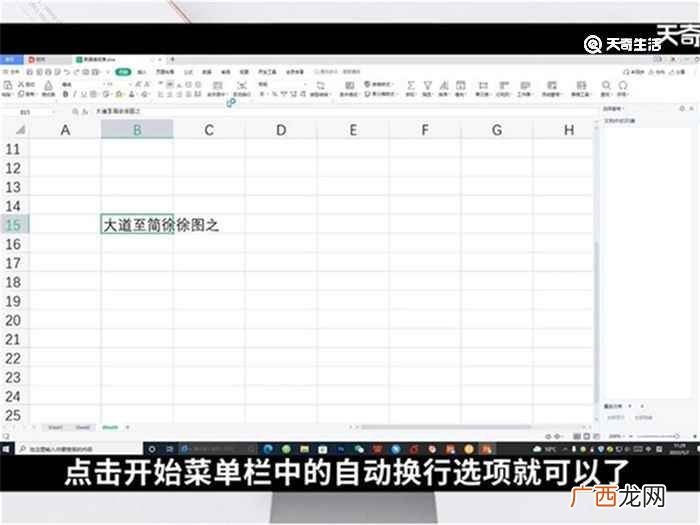Click cell B15 containing 大道至简徐徐图之
Image resolution: width=700 pixels, height=525 pixels.
point(137,225)
